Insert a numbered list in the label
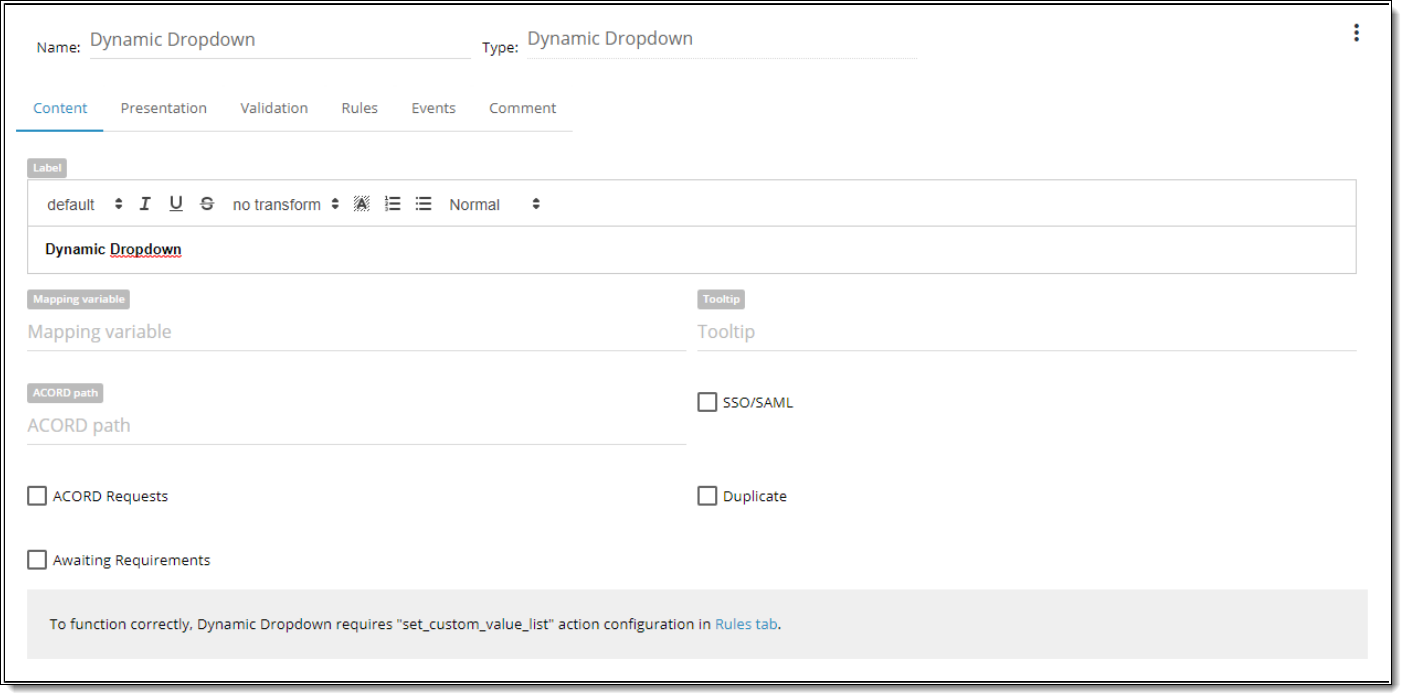 coord(393,204)
